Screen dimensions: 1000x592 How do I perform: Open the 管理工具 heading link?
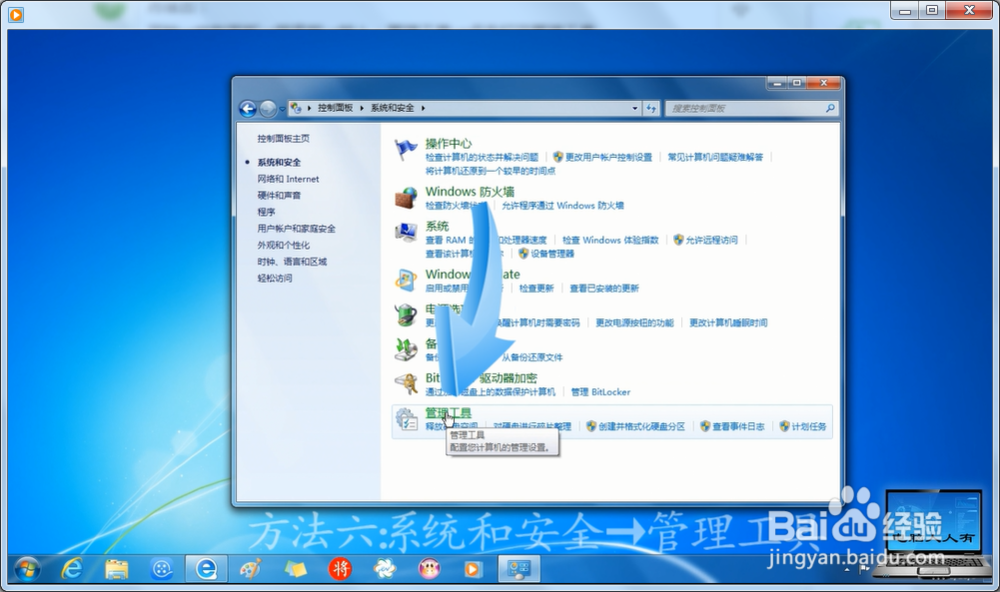click(448, 413)
